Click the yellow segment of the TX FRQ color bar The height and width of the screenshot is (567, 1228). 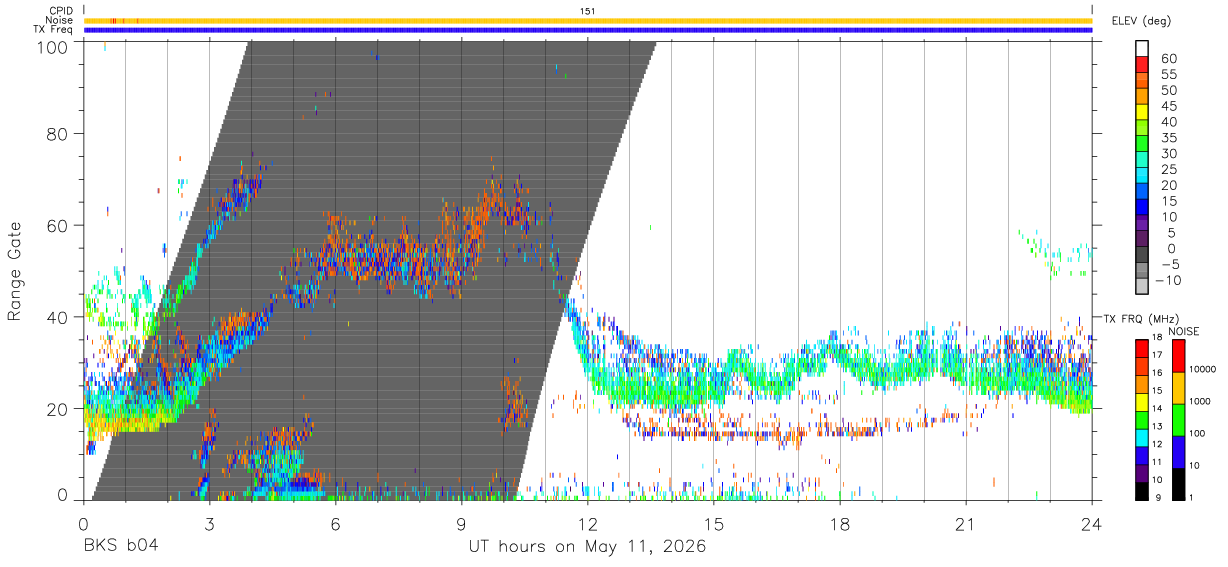click(x=1141, y=401)
